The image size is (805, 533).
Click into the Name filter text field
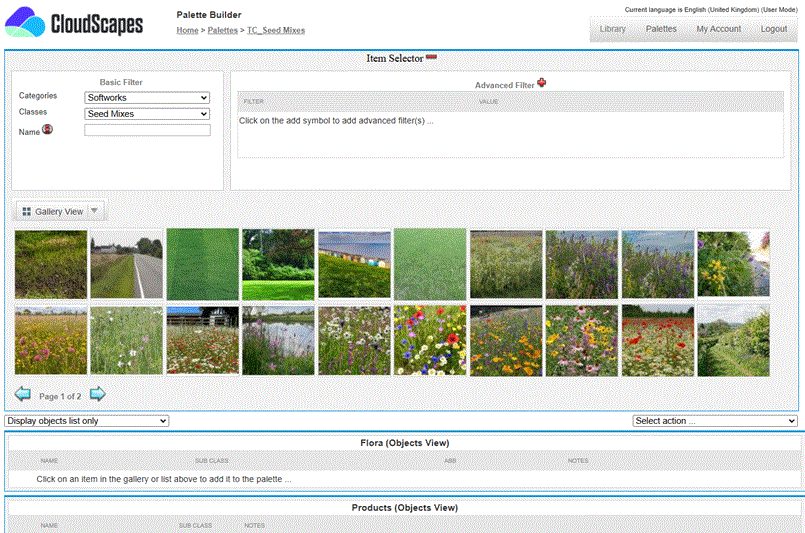click(147, 130)
